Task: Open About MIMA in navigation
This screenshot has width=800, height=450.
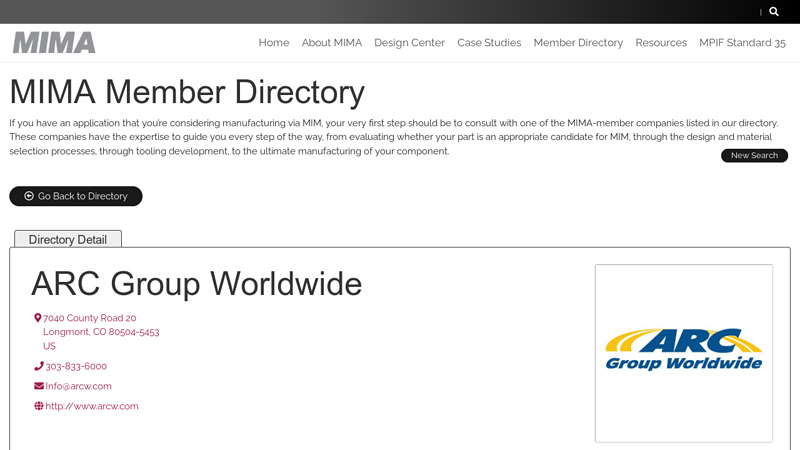Action: coord(332,43)
